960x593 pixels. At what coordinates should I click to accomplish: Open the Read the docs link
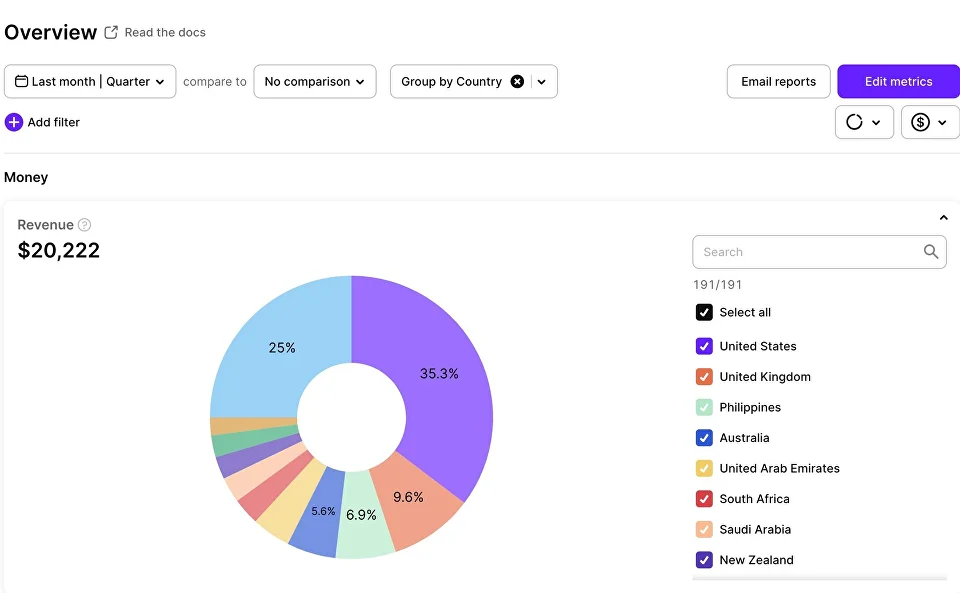point(165,32)
